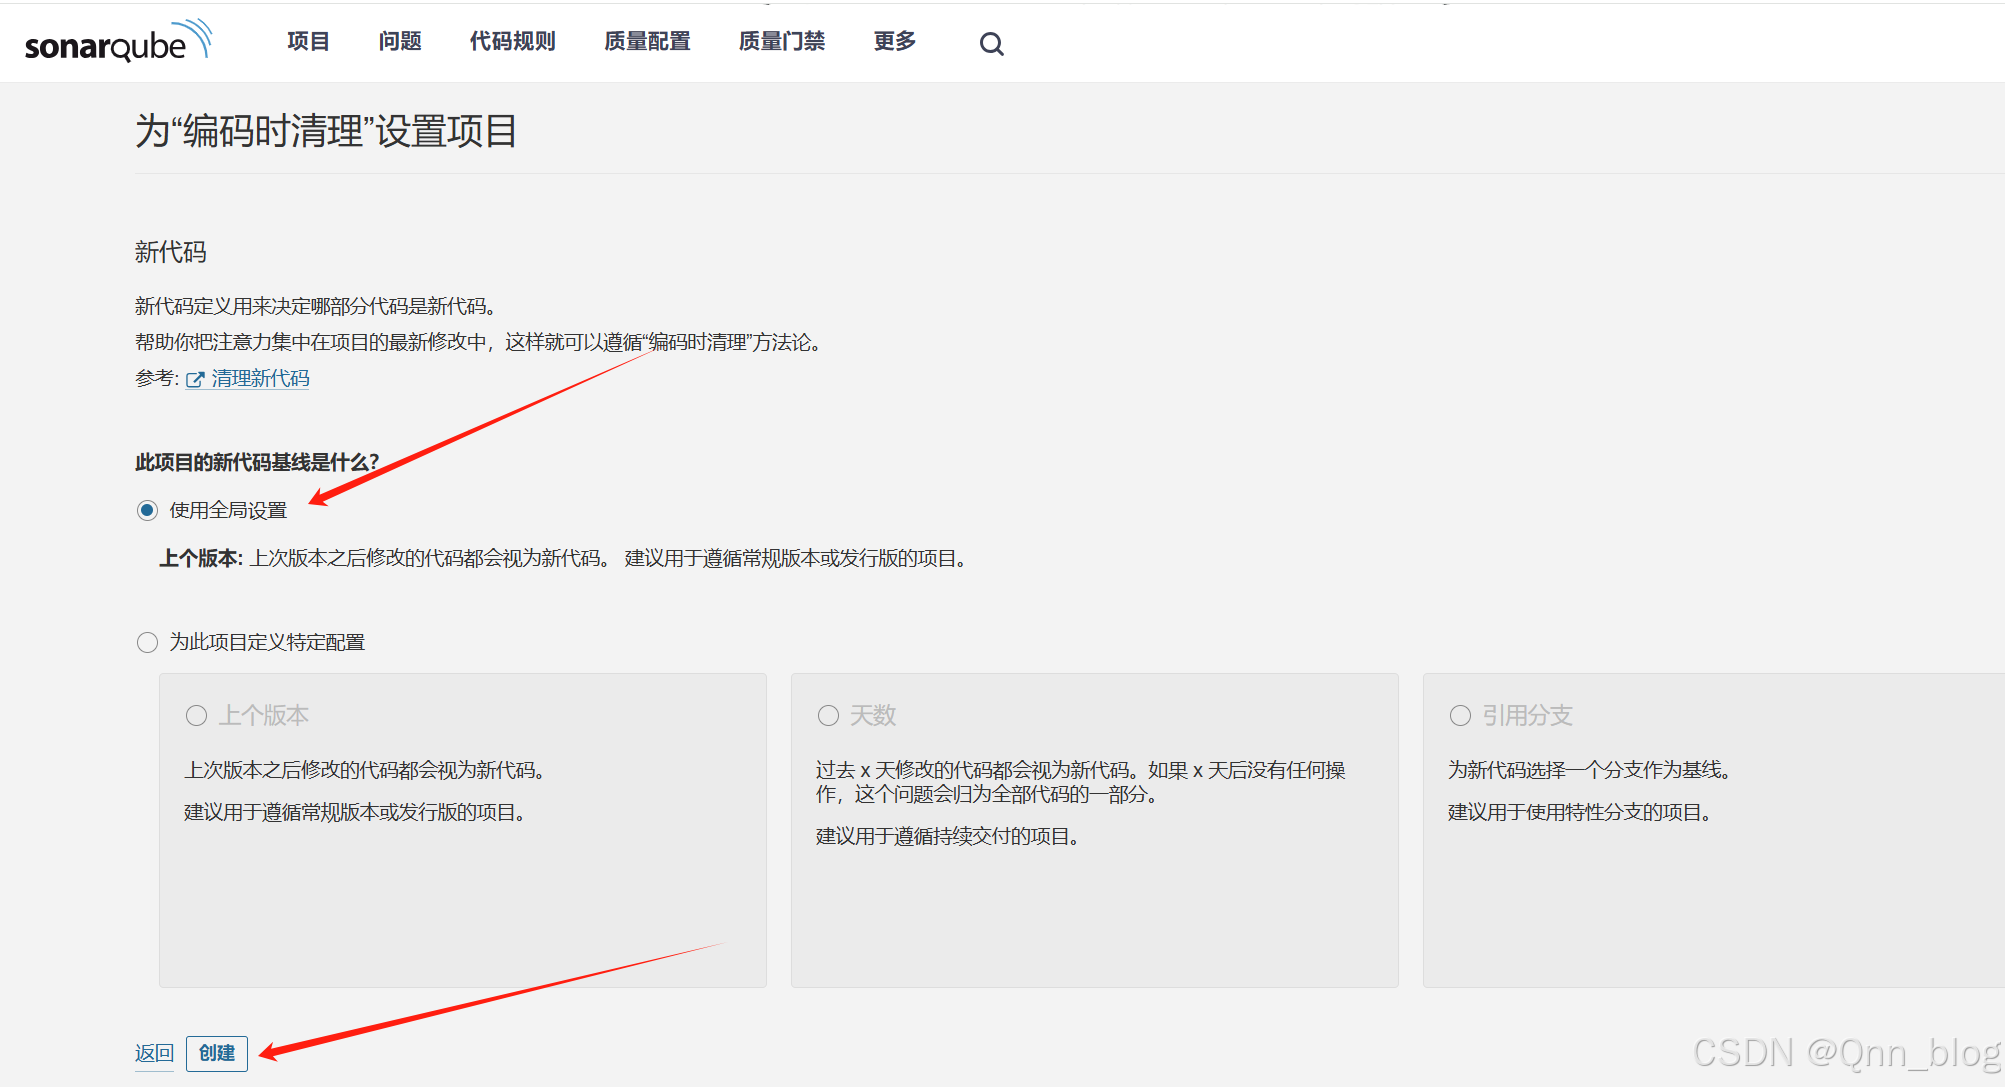Click the SonarQube logo
Image resolution: width=2005 pixels, height=1087 pixels.
pyautogui.click(x=118, y=42)
